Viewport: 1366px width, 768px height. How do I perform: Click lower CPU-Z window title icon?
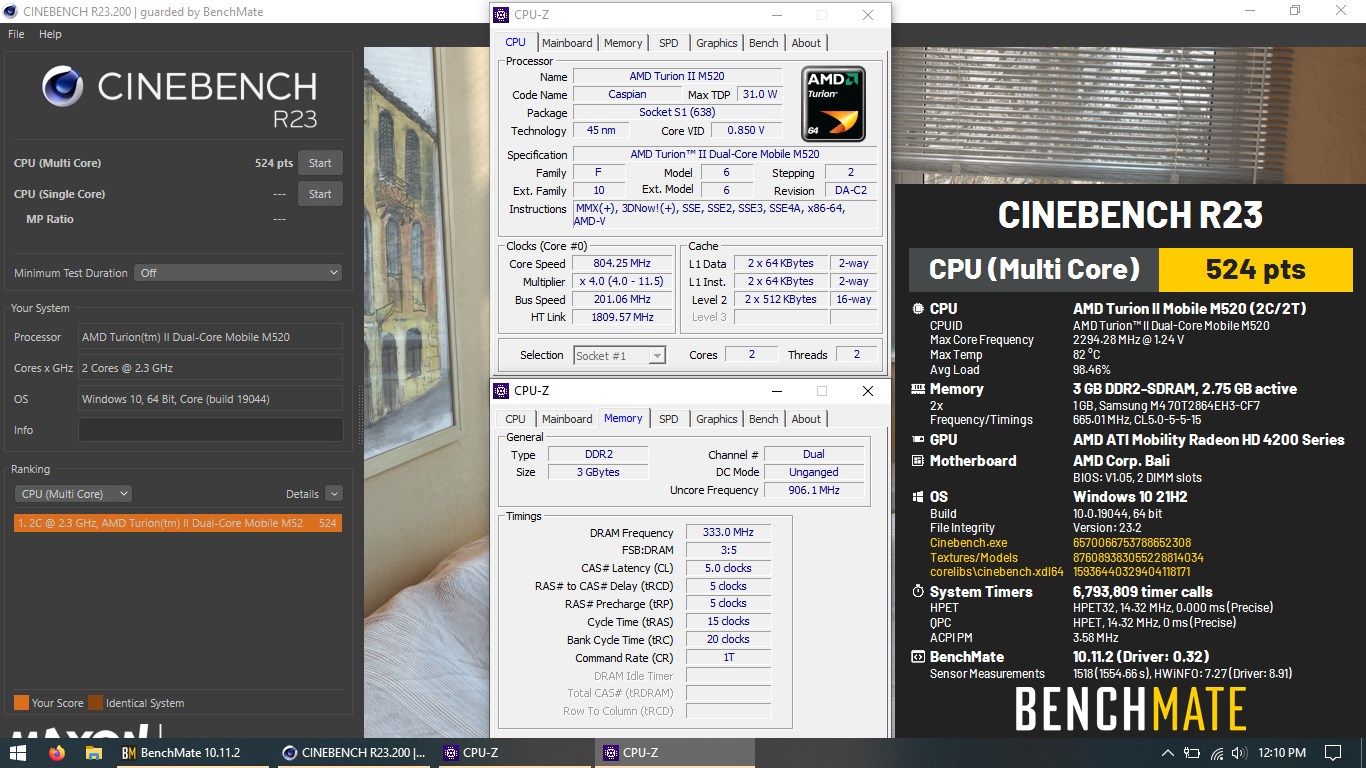(x=500, y=391)
